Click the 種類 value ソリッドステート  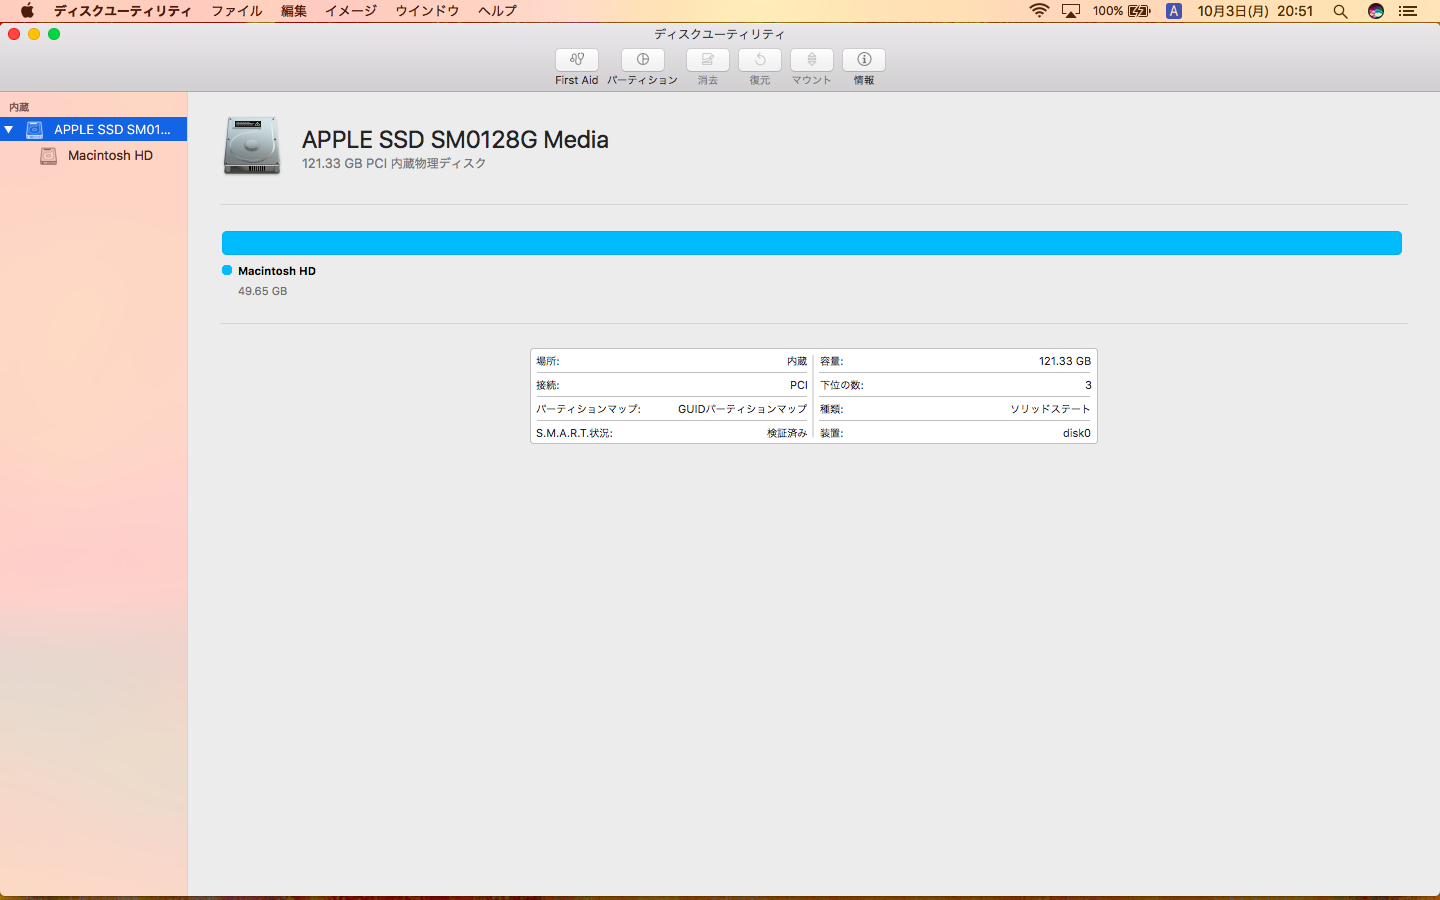pyautogui.click(x=1050, y=409)
